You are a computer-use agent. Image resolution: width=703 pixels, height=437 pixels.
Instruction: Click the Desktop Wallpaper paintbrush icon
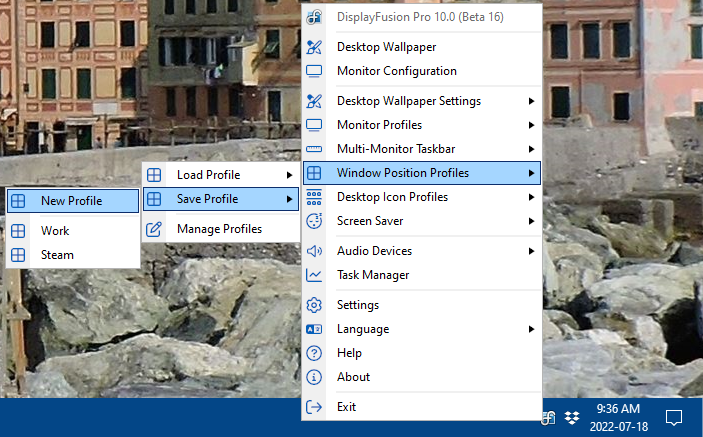(x=314, y=47)
